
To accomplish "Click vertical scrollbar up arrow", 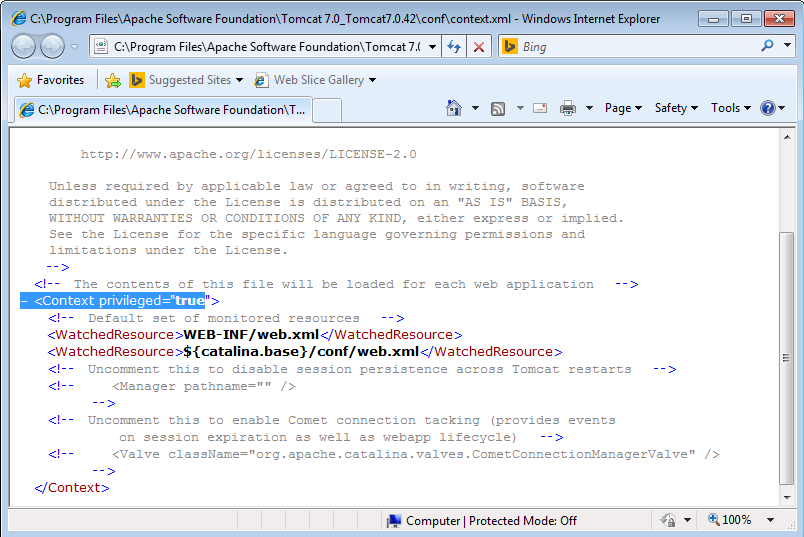I will point(787,137).
